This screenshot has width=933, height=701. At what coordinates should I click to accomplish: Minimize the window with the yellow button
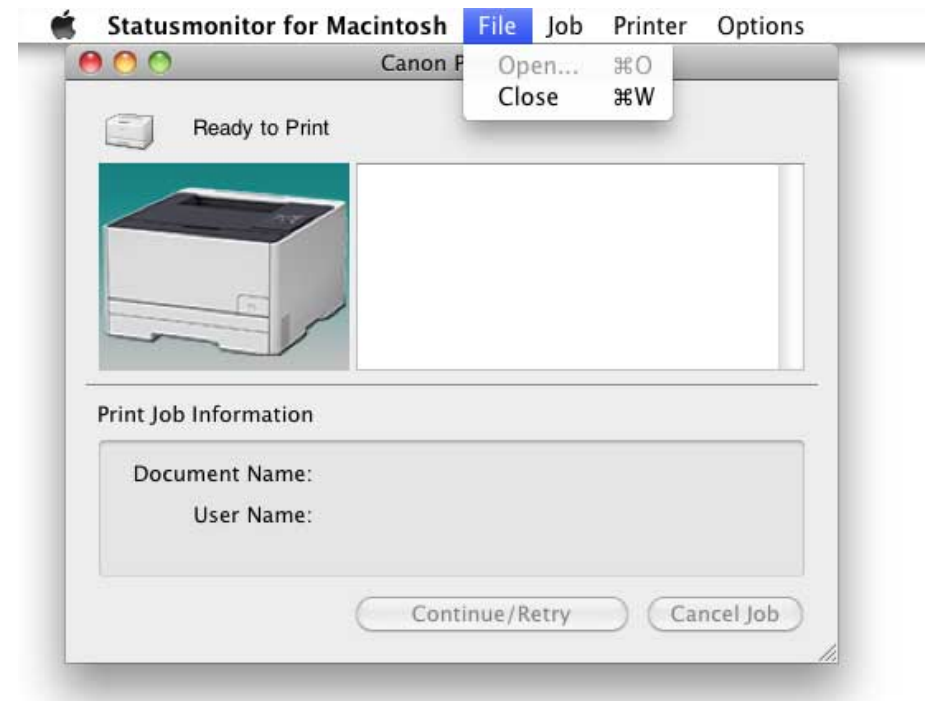pyautogui.click(x=126, y=62)
